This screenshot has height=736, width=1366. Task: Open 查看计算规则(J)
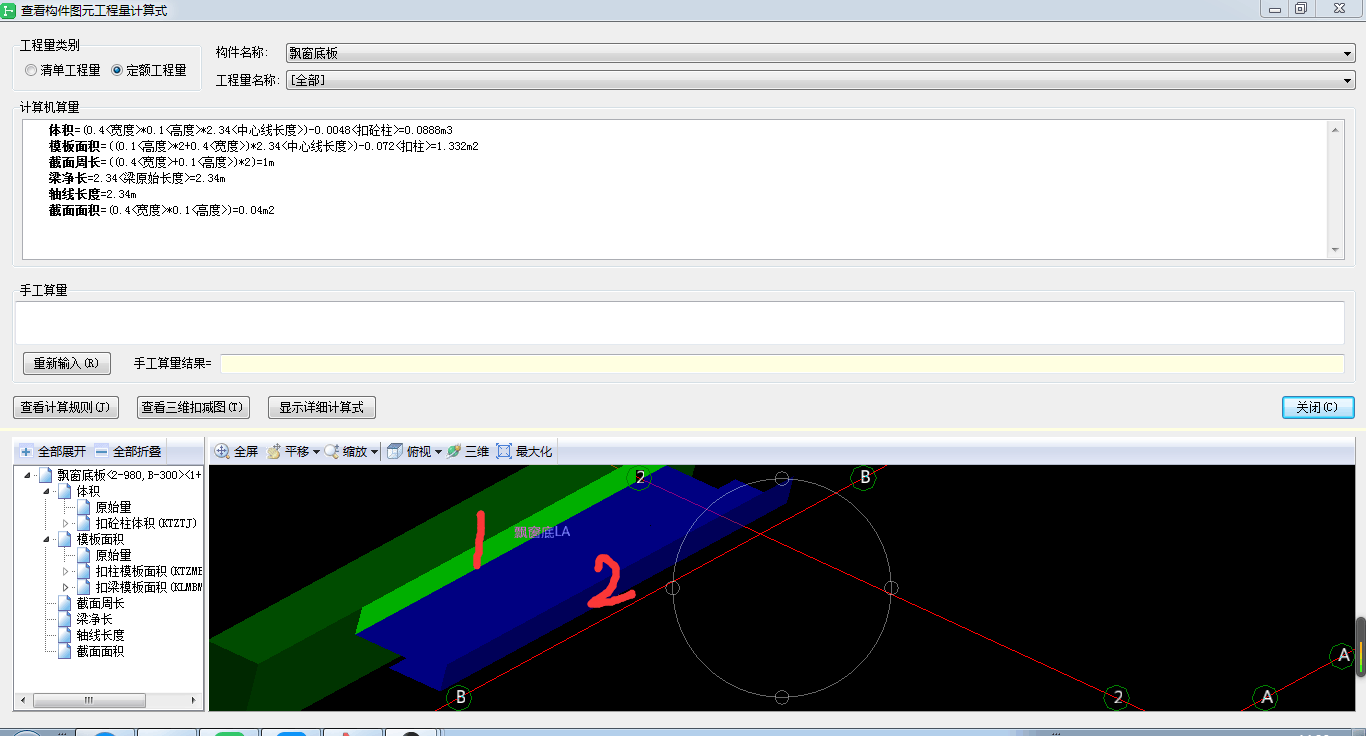[x=66, y=407]
